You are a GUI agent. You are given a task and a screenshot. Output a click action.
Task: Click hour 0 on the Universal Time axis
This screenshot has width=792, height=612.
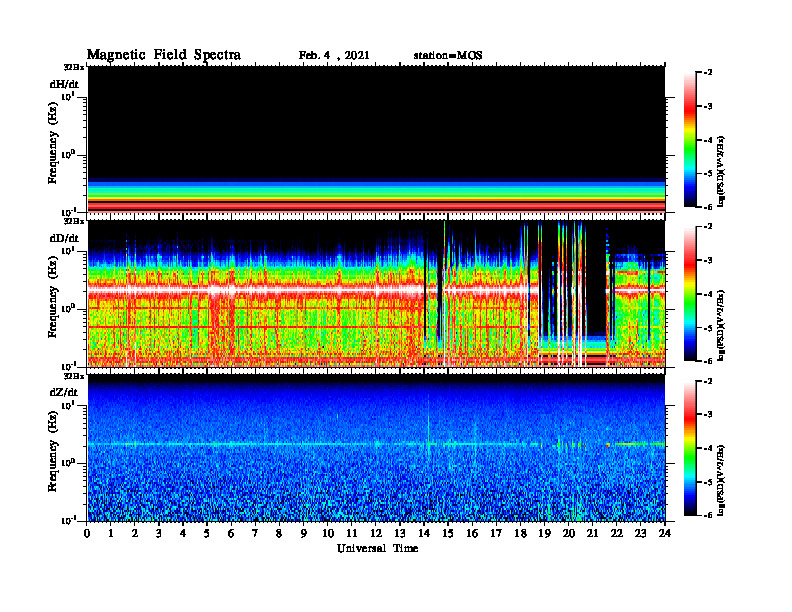point(87,534)
